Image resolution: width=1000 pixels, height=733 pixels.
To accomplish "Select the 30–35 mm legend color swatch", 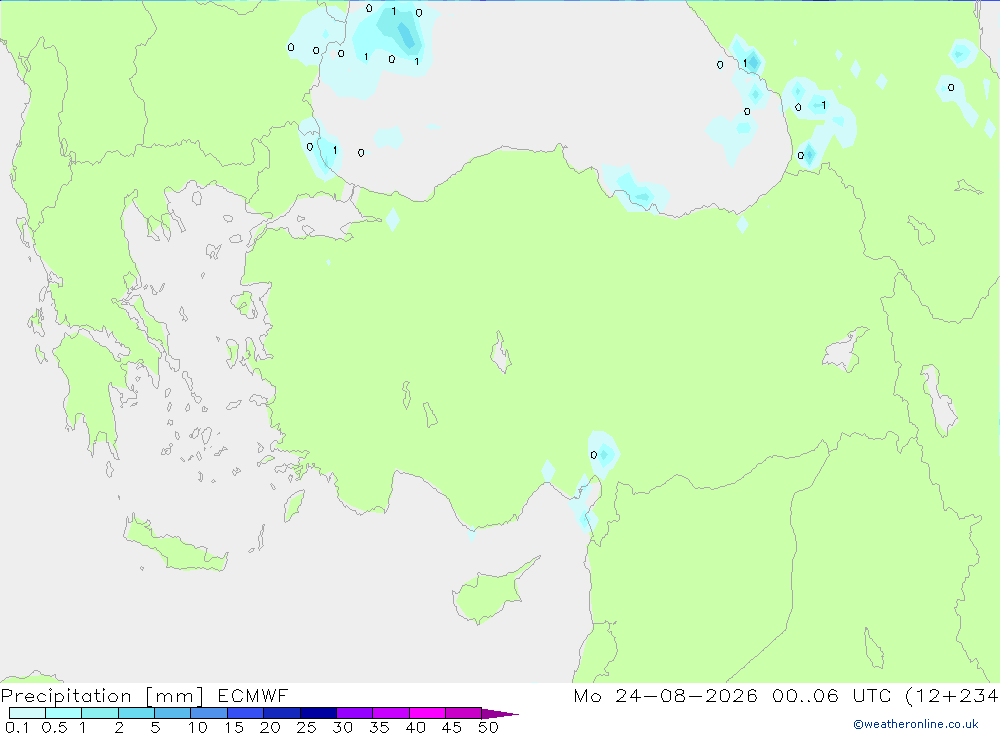I will [355, 713].
